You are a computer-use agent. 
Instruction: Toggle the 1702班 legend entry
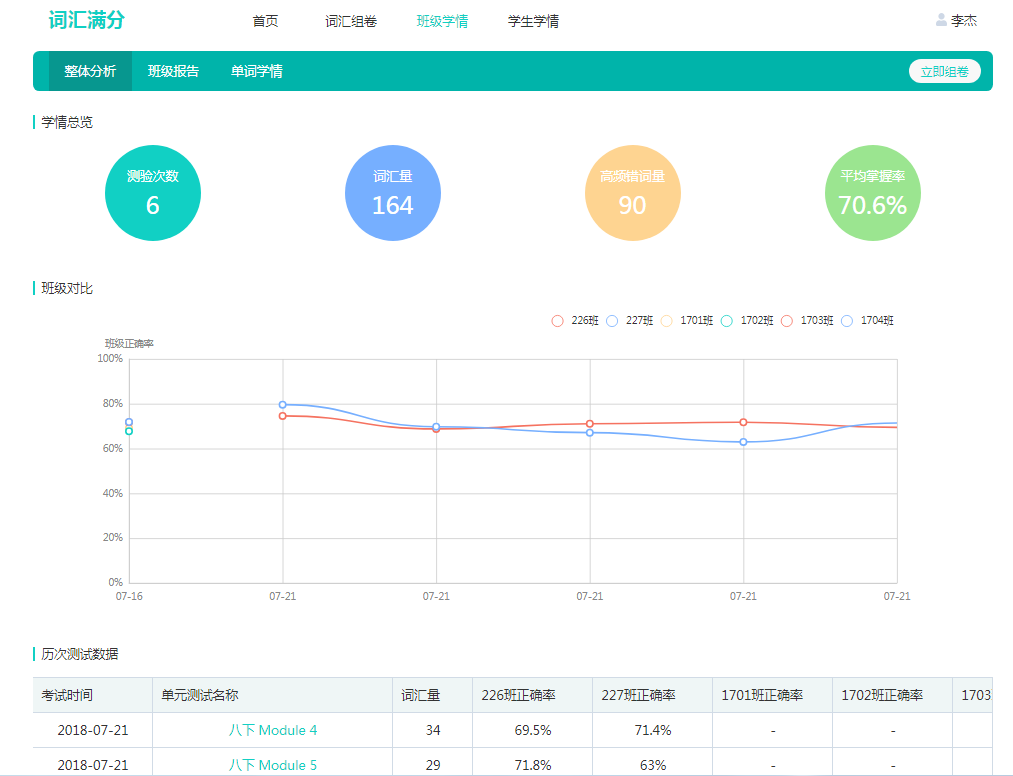click(747, 320)
